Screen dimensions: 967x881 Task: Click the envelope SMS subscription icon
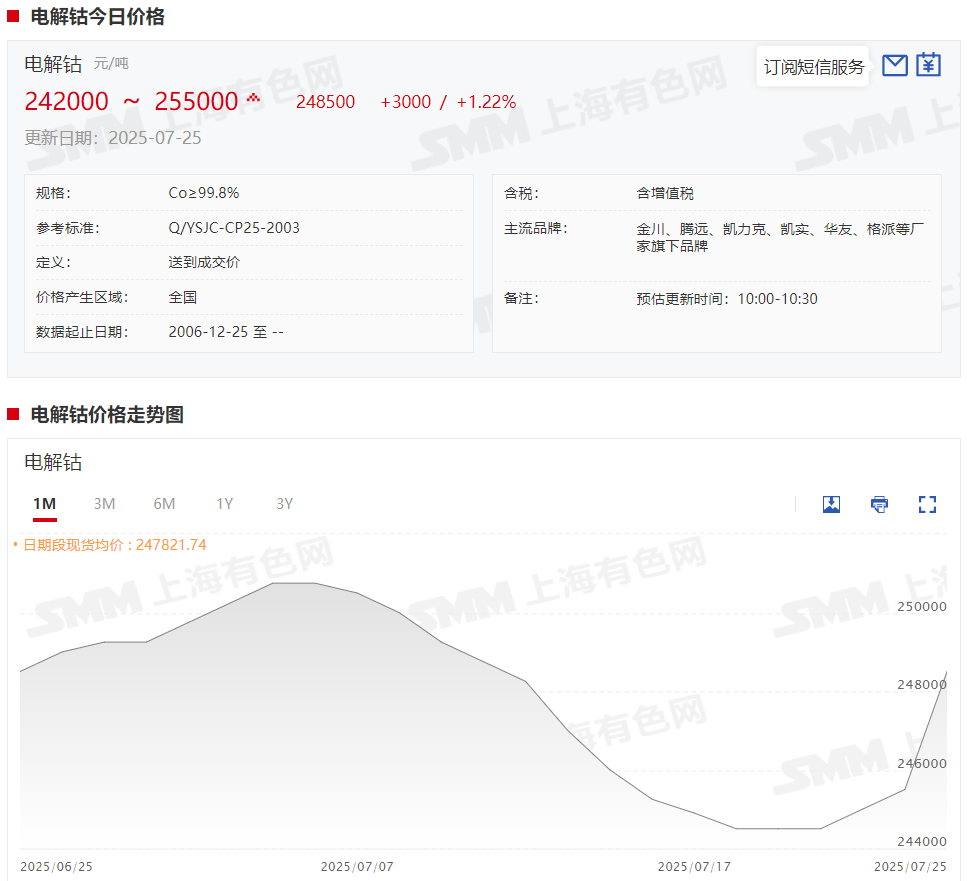click(x=895, y=66)
